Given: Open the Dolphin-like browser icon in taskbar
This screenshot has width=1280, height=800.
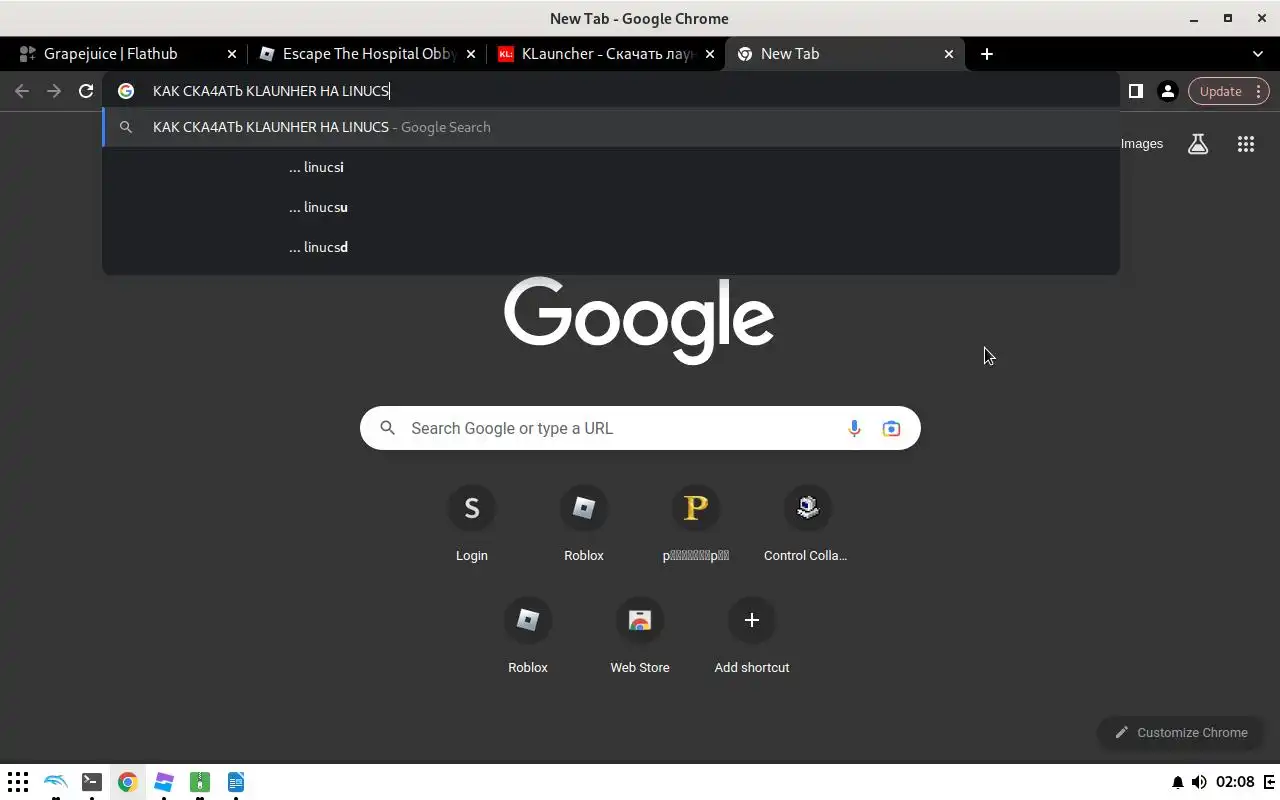Looking at the screenshot, I should click(56, 782).
